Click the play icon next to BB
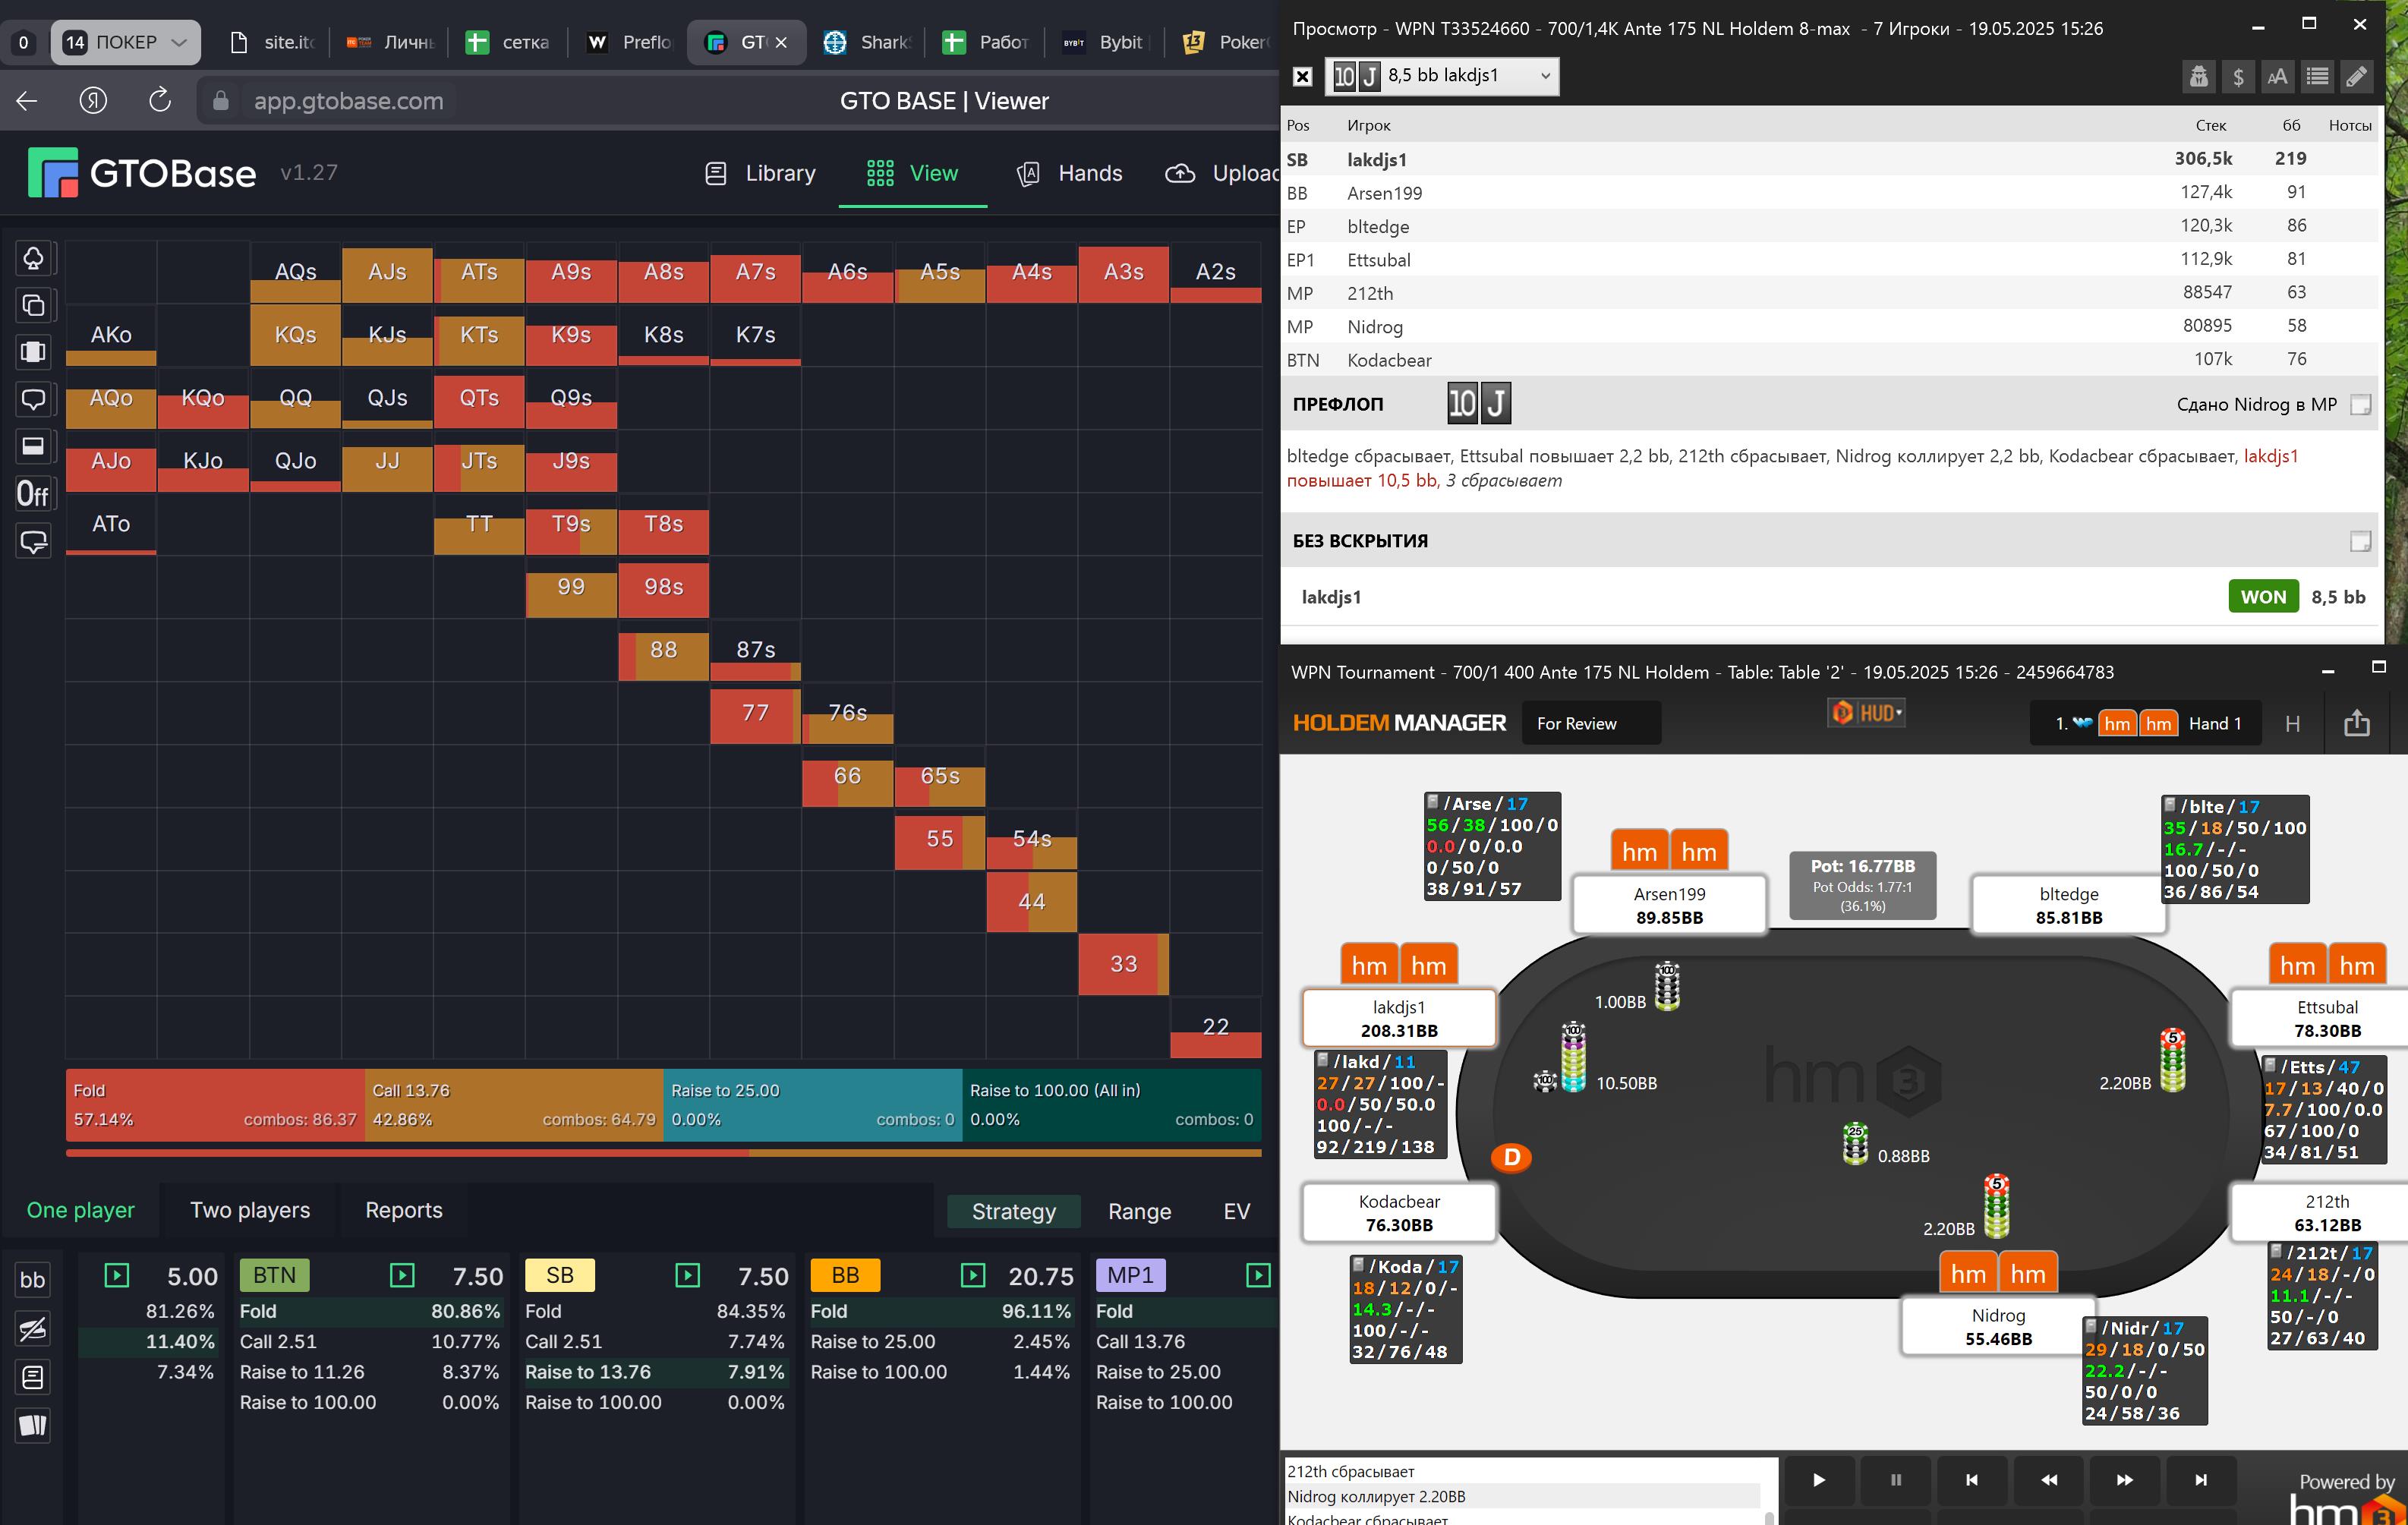The image size is (2408, 1525). 973,1275
